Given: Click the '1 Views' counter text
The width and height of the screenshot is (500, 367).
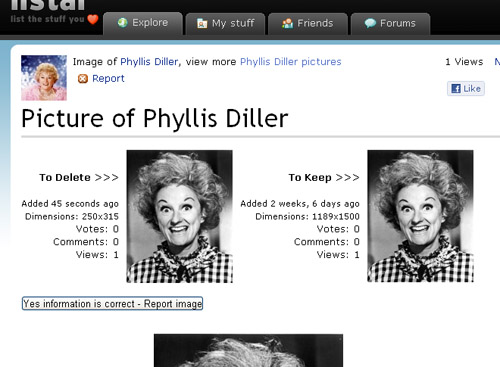Looking at the screenshot, I should [x=464, y=62].
